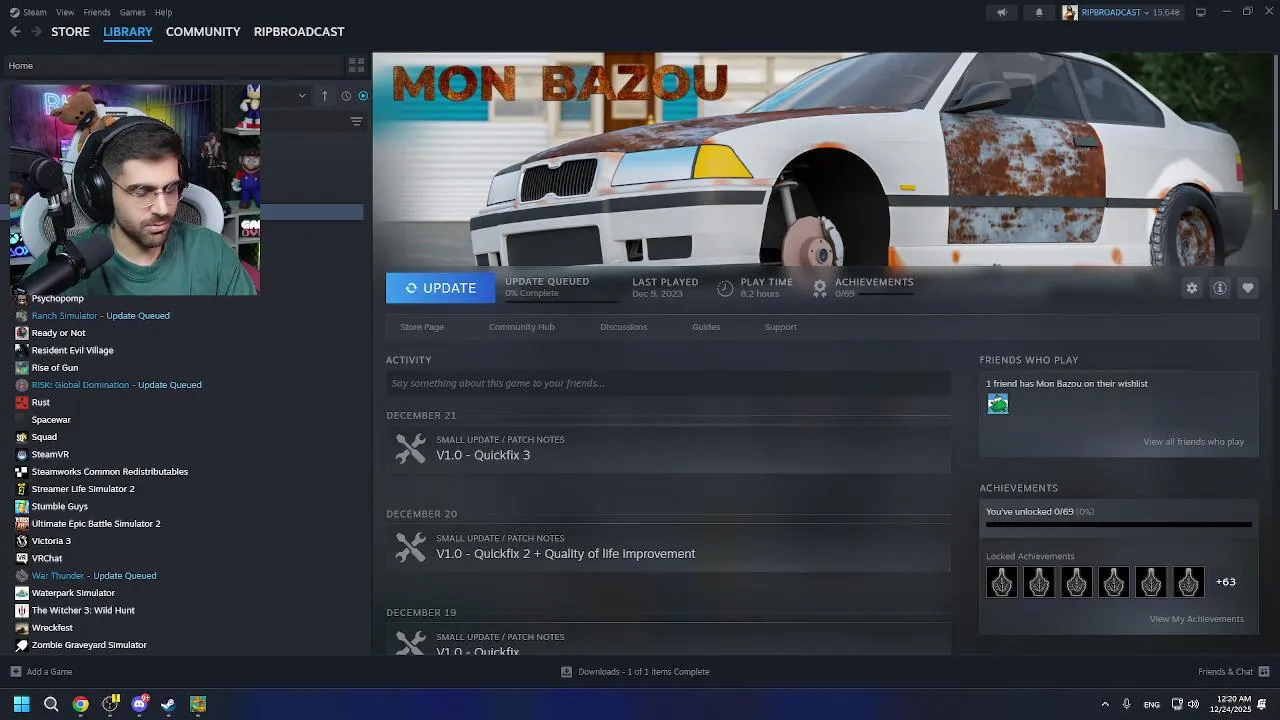Toggle recent activity clock filter
1280x720 pixels.
(346, 96)
